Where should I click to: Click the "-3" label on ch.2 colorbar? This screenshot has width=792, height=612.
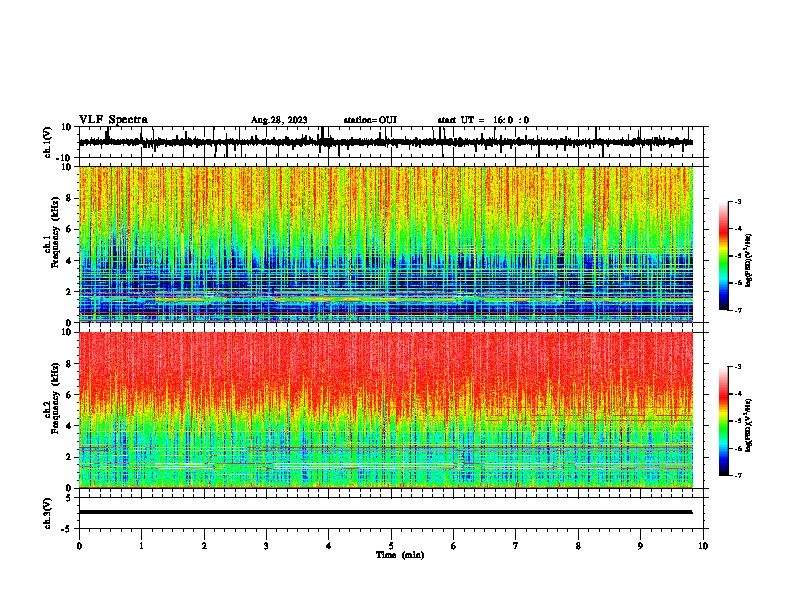[737, 367]
